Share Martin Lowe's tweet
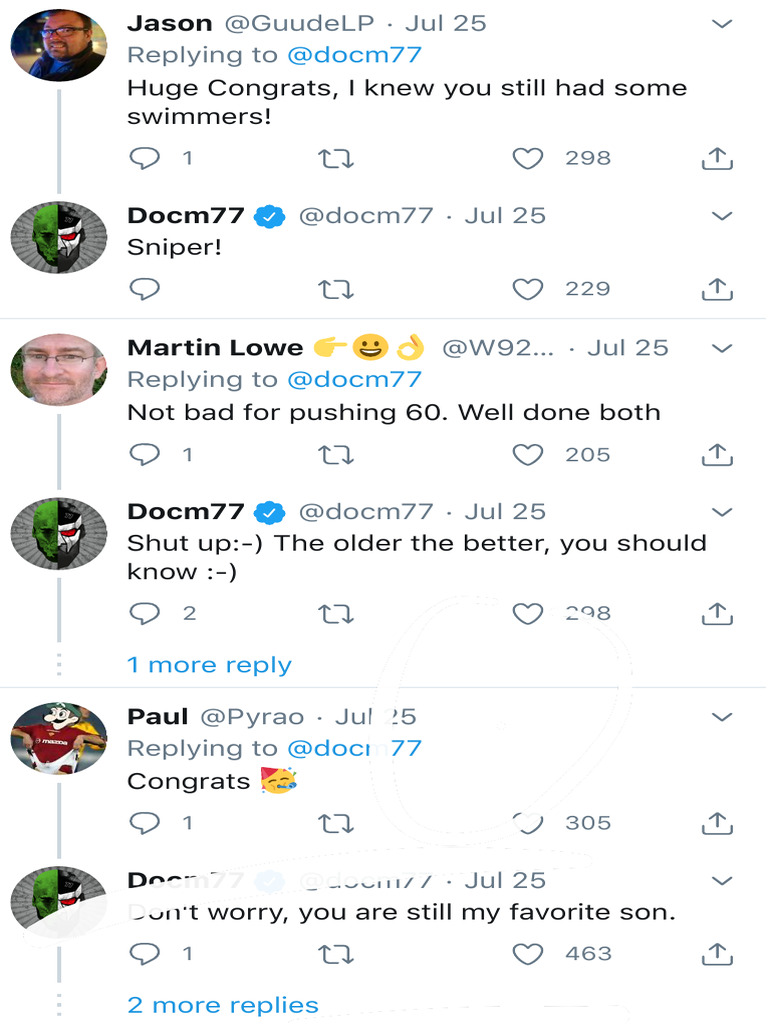 717,455
